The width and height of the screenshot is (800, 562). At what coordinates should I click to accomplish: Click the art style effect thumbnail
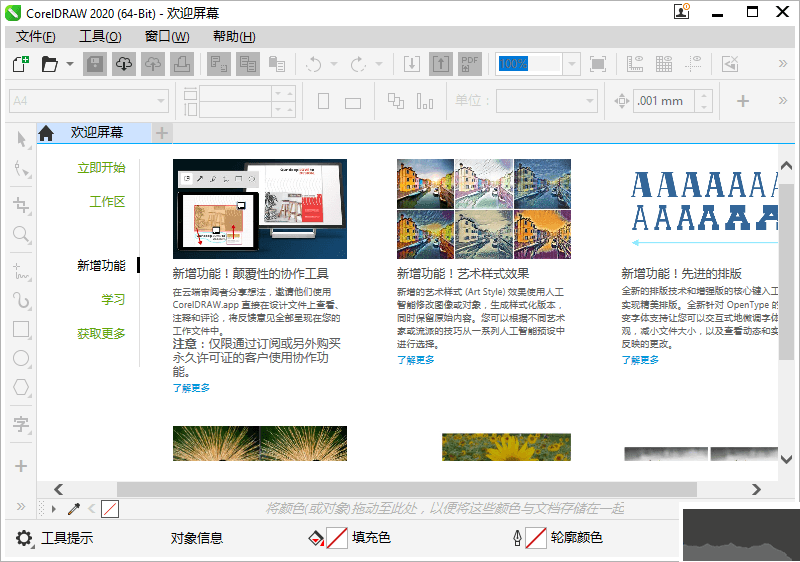[x=484, y=208]
